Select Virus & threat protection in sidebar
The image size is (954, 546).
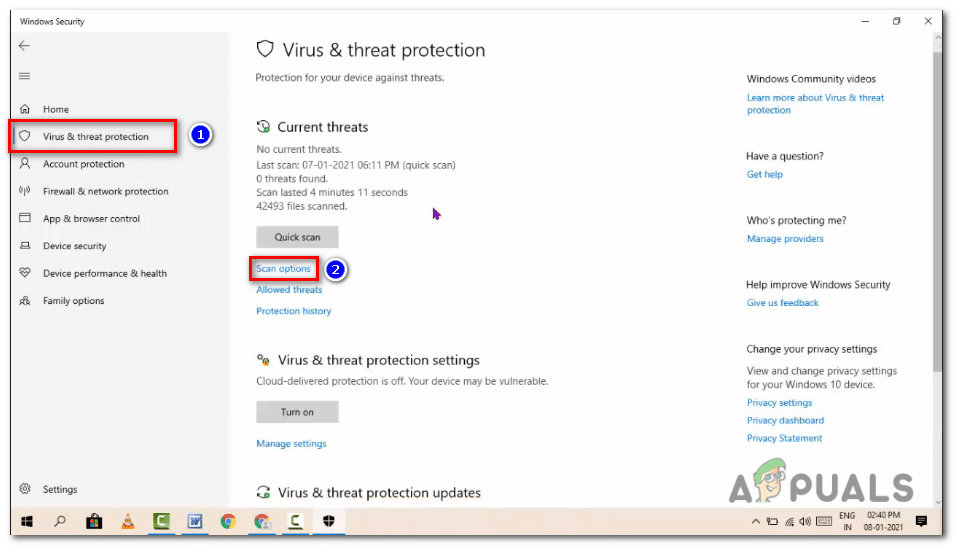[x=95, y=136]
